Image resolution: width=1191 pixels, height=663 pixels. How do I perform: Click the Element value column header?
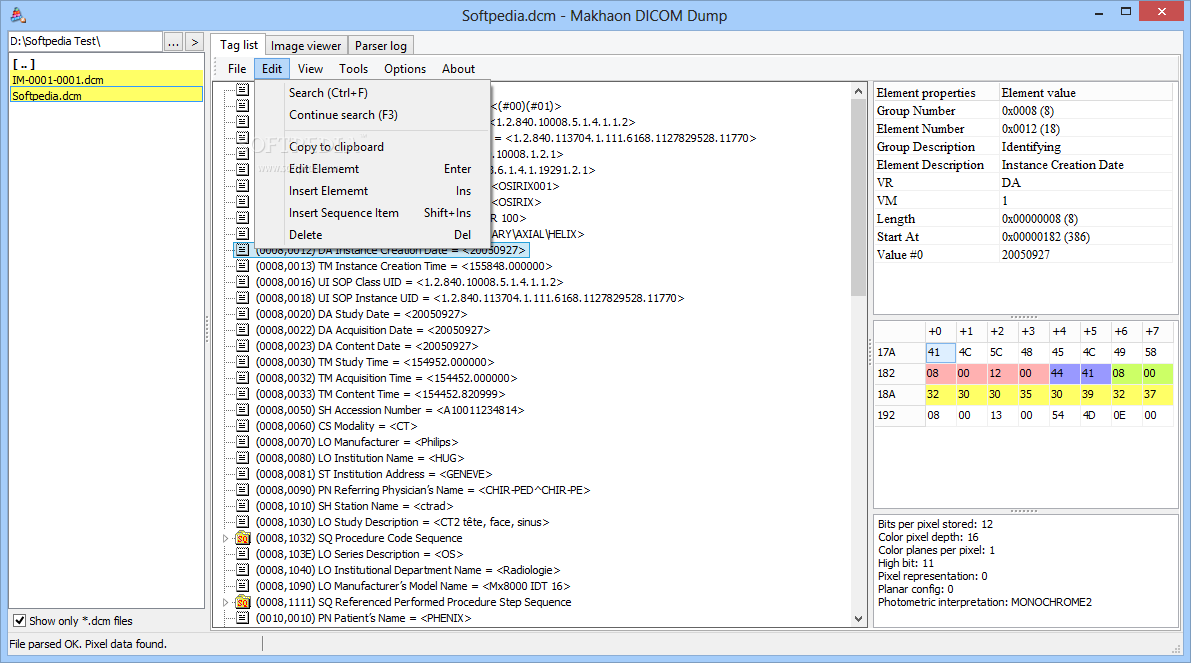[x=1085, y=93]
